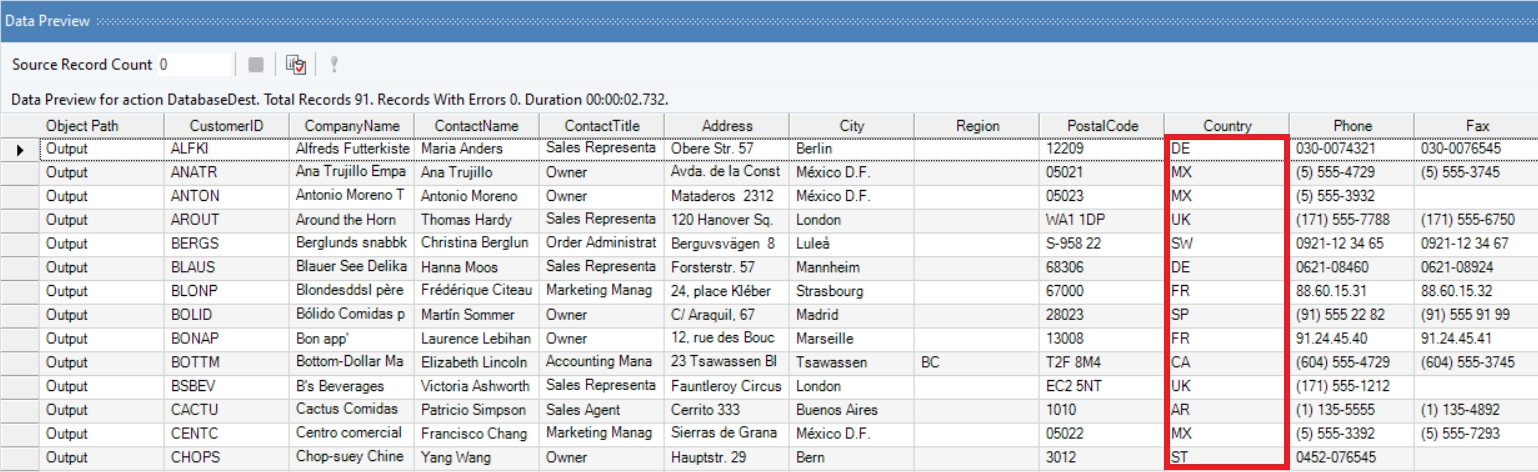The height and width of the screenshot is (472, 1538).
Task: Click the phone cell 0452-076545
Action: tap(1350, 458)
